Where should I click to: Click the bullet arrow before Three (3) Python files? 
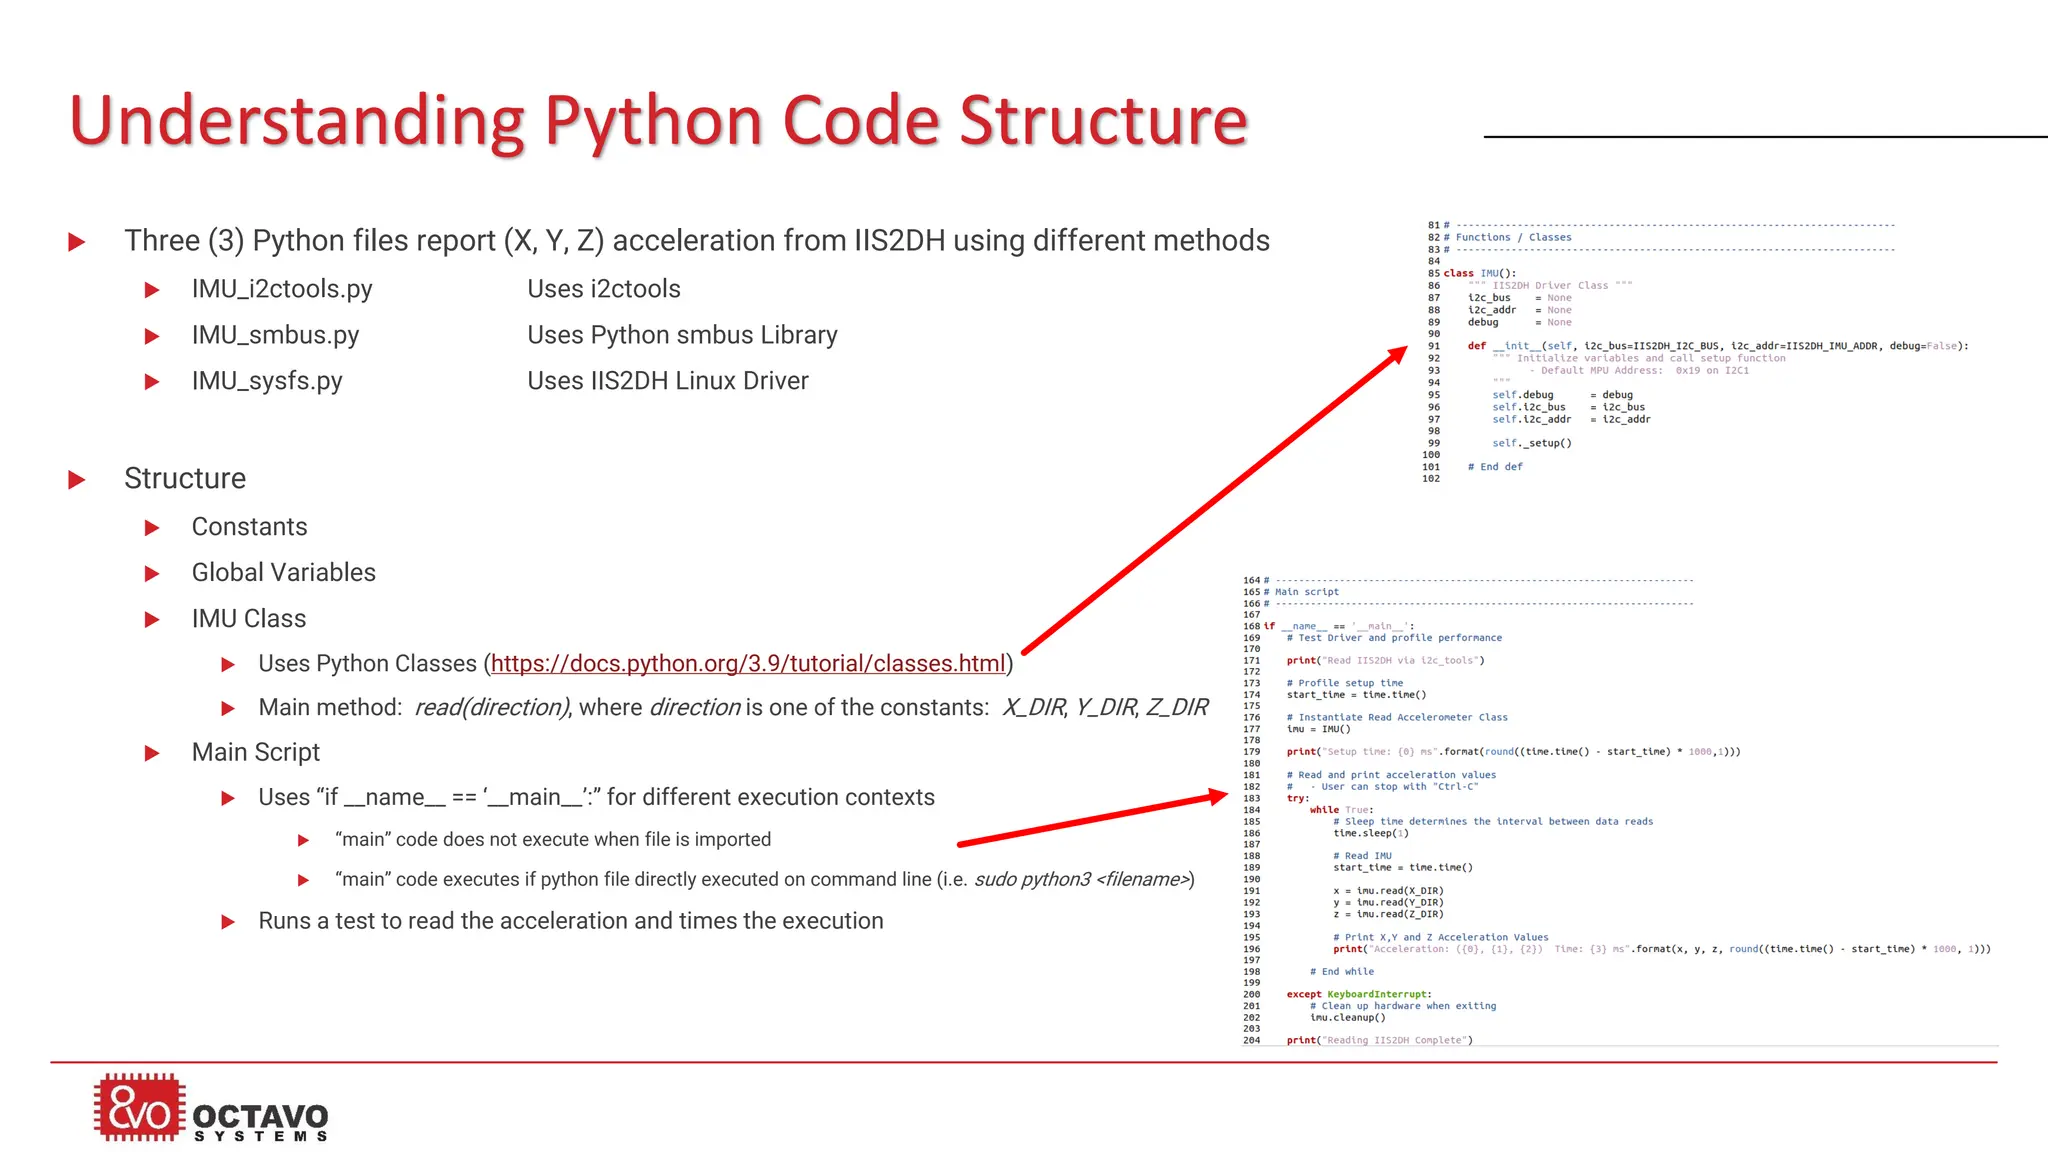[77, 242]
